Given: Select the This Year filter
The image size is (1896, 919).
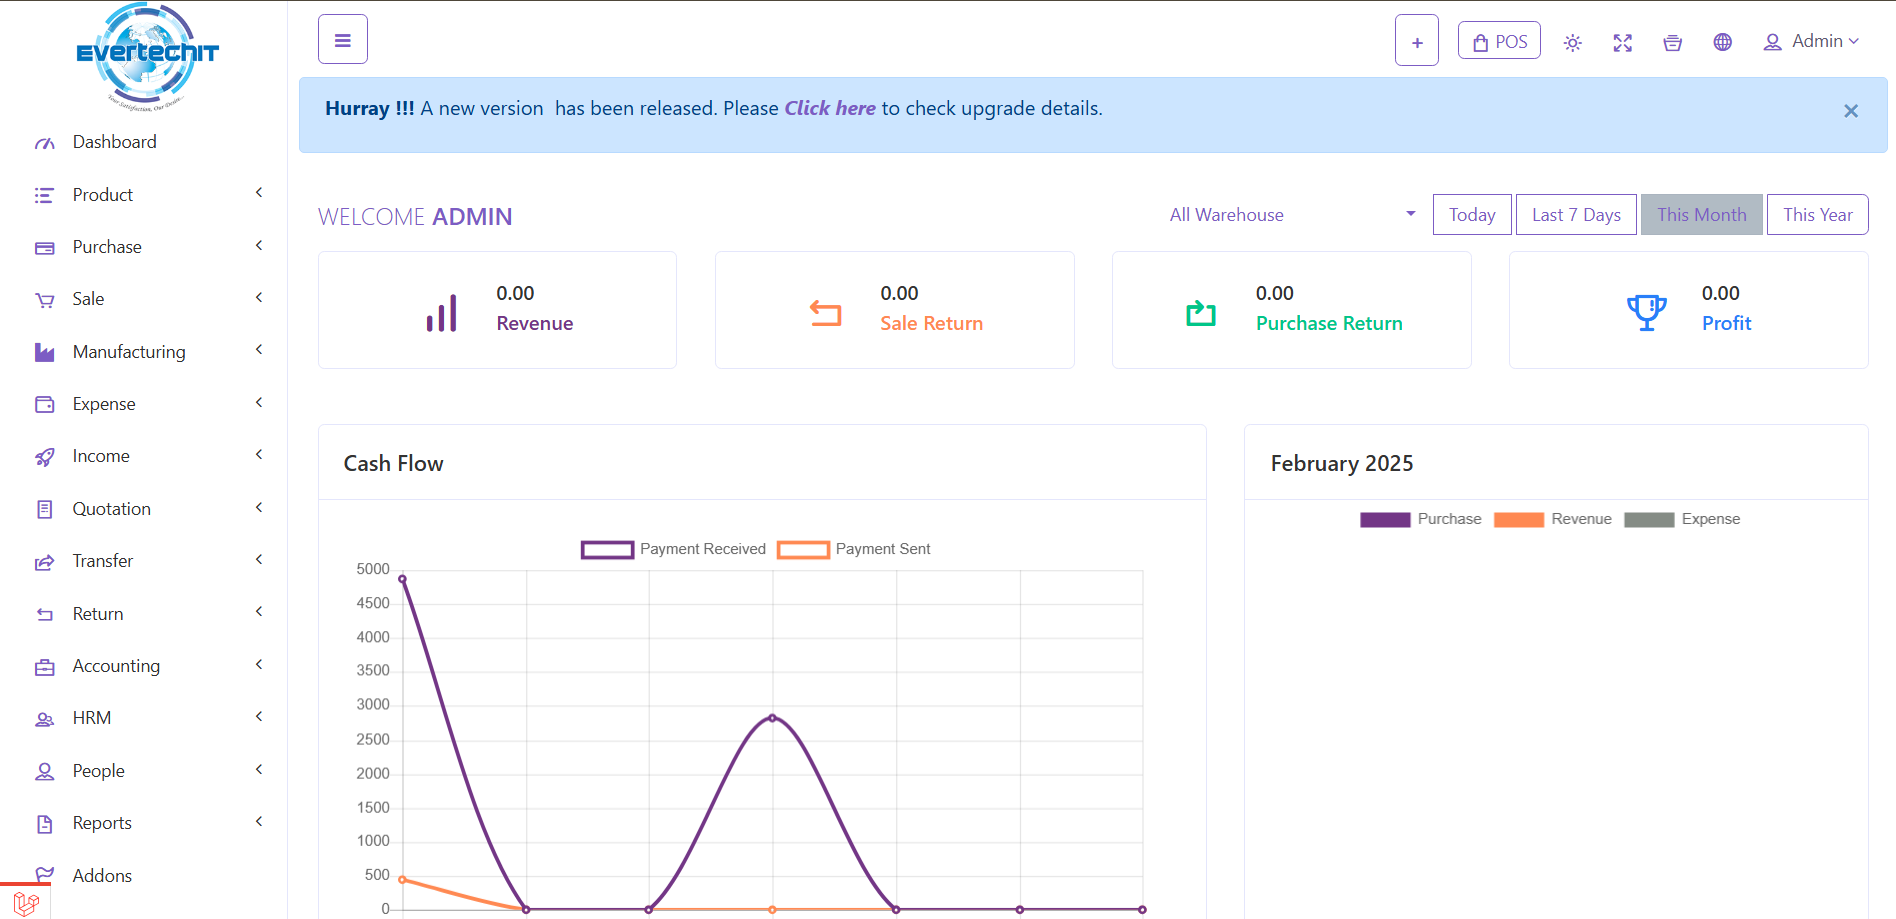Looking at the screenshot, I should 1817,215.
